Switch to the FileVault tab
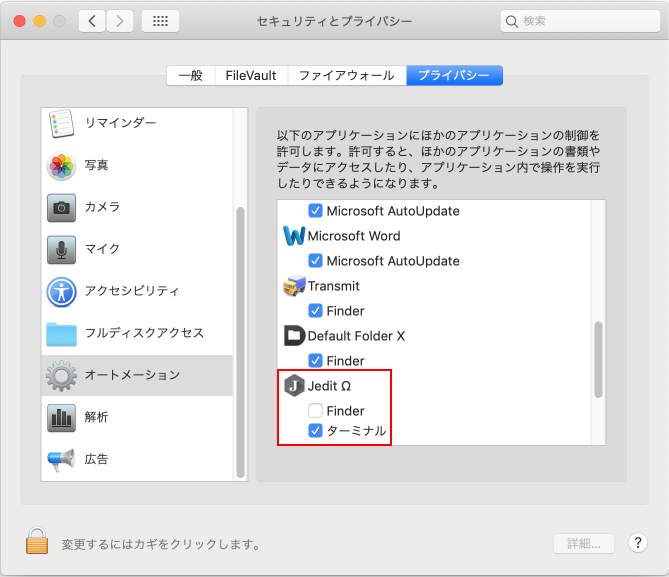 point(251,76)
